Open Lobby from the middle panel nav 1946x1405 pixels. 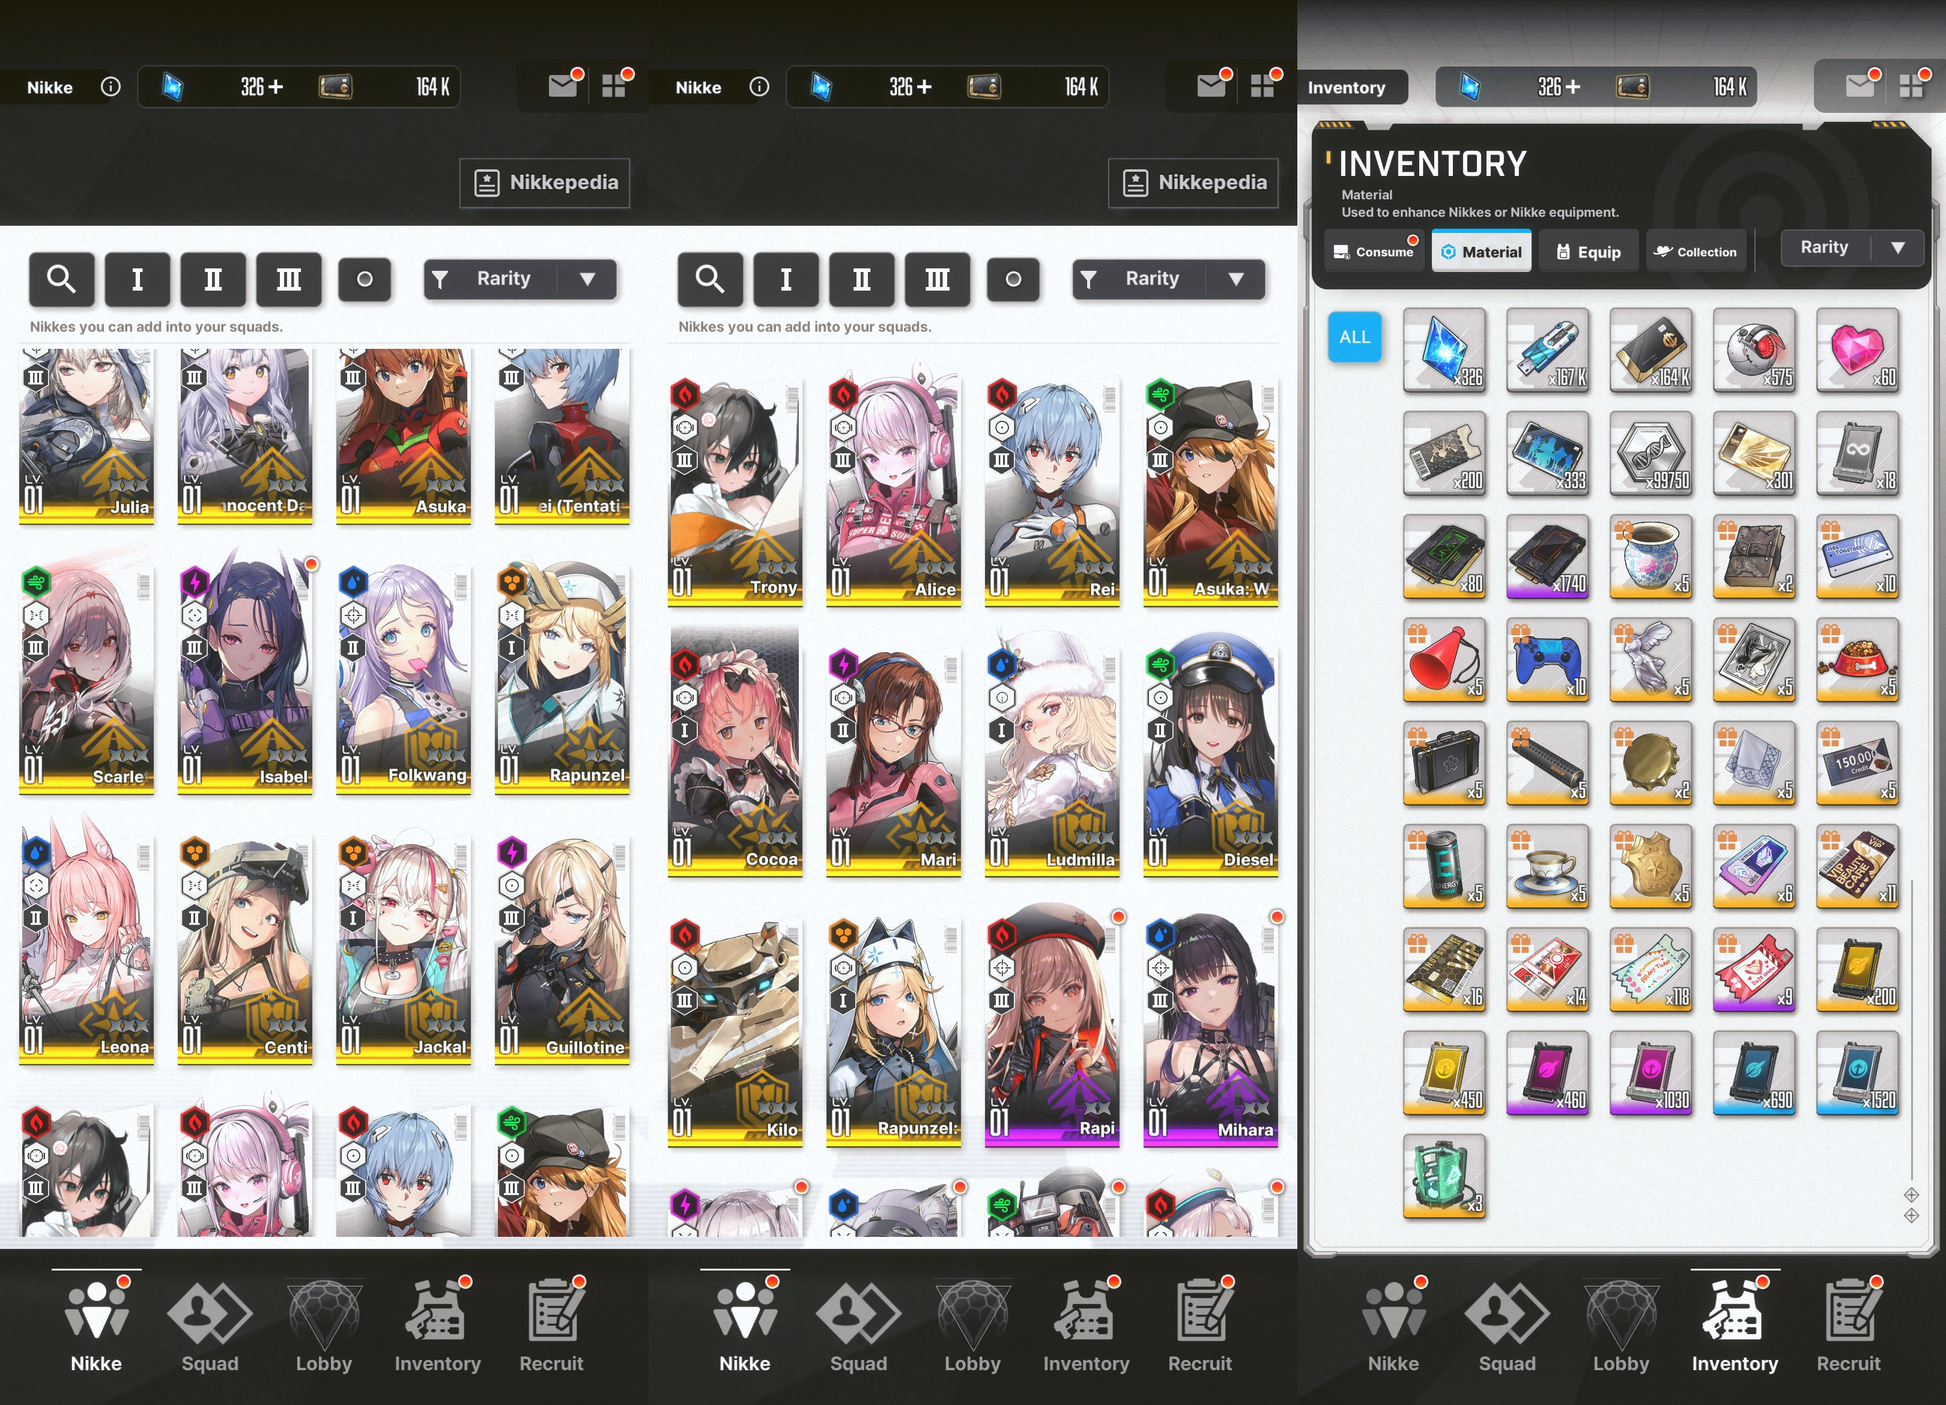pos(972,1326)
